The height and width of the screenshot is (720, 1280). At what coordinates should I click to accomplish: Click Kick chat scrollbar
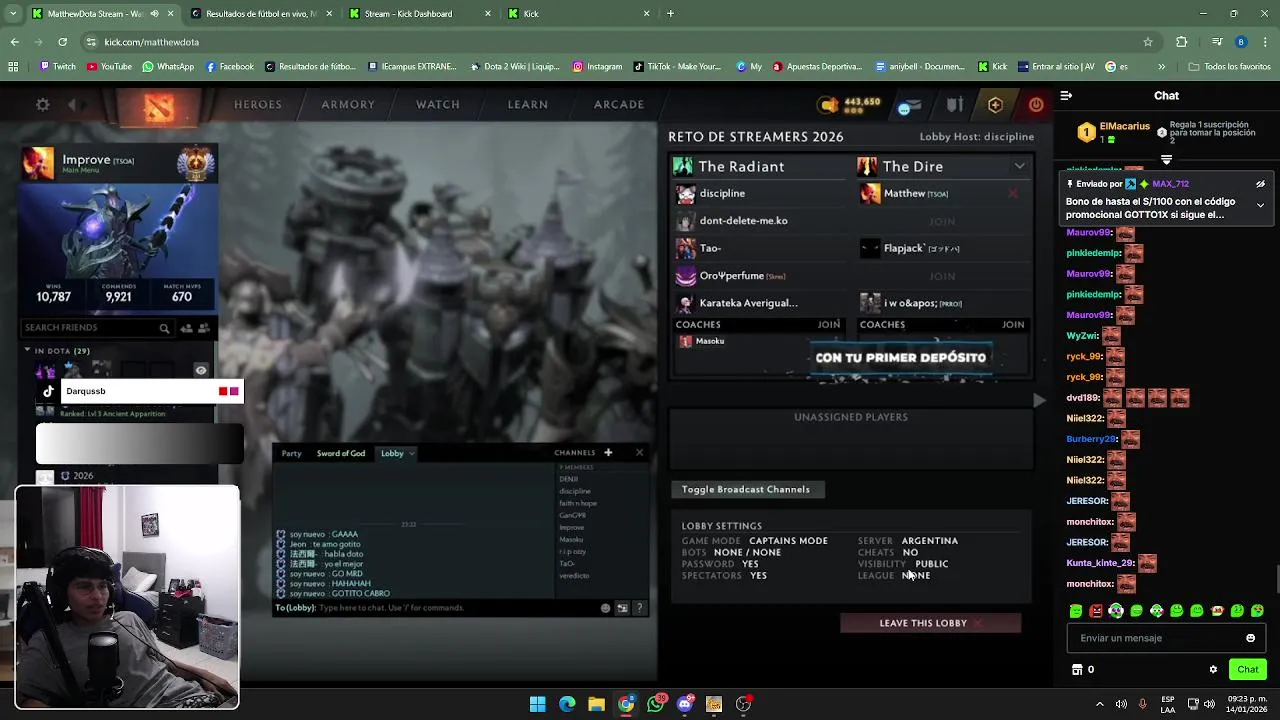(1276, 578)
